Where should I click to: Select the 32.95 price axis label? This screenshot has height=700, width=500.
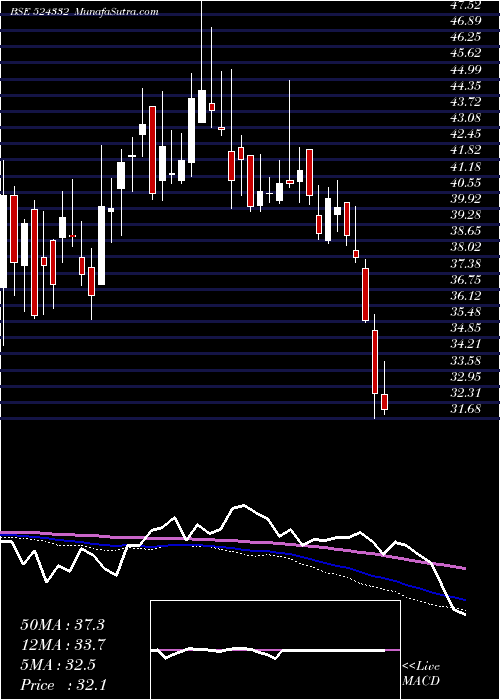point(466,377)
